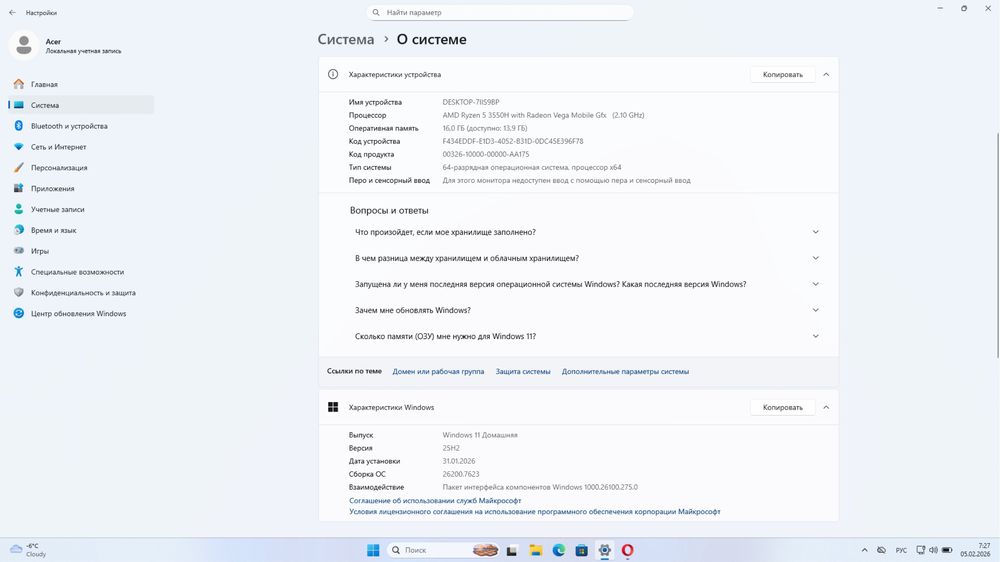
Task: Open Учетные записи settings
Action: (82, 209)
